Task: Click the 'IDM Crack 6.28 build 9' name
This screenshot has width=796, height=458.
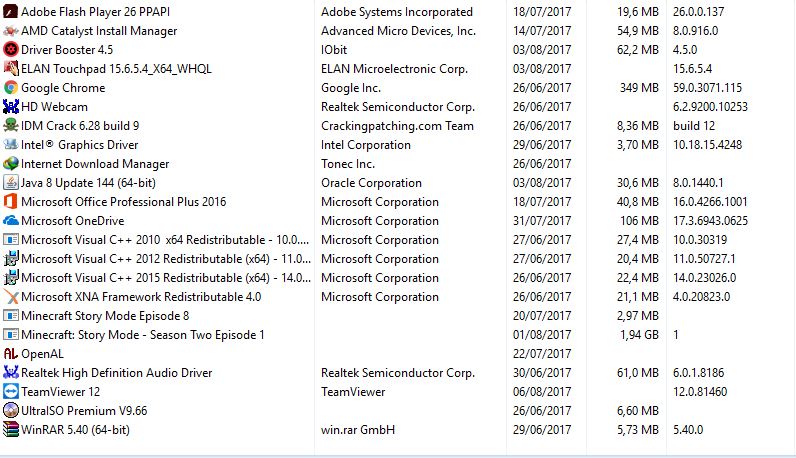Action: [x=80, y=126]
